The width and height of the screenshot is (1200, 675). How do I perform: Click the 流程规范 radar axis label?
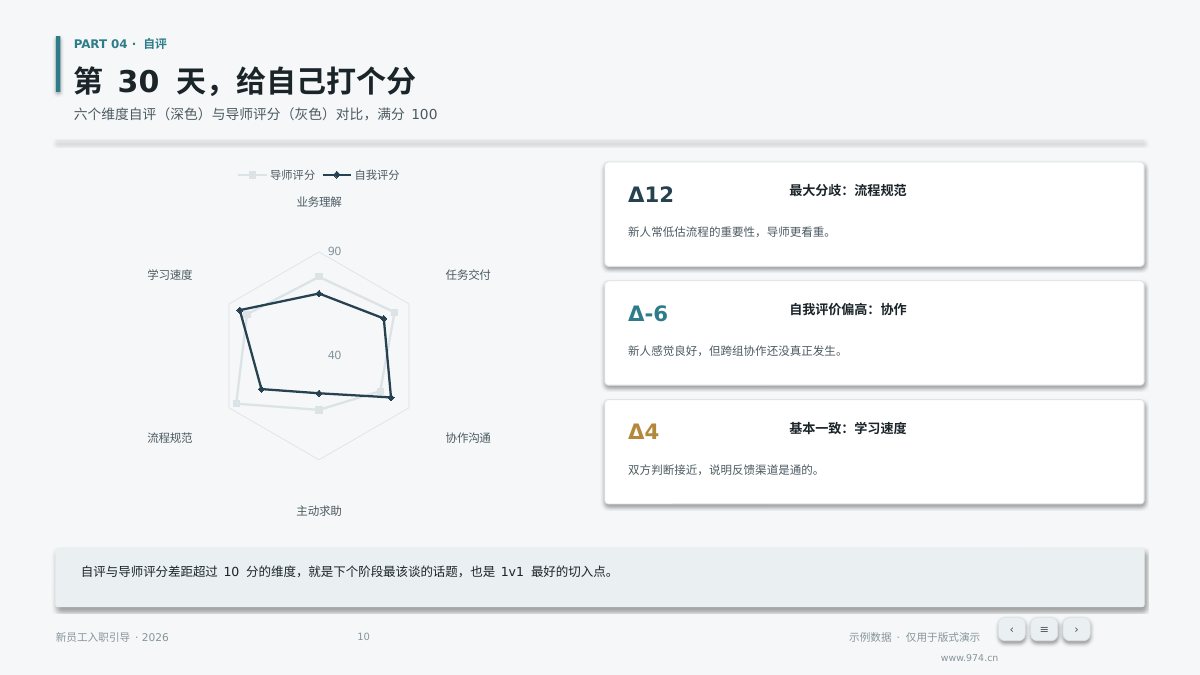point(170,438)
